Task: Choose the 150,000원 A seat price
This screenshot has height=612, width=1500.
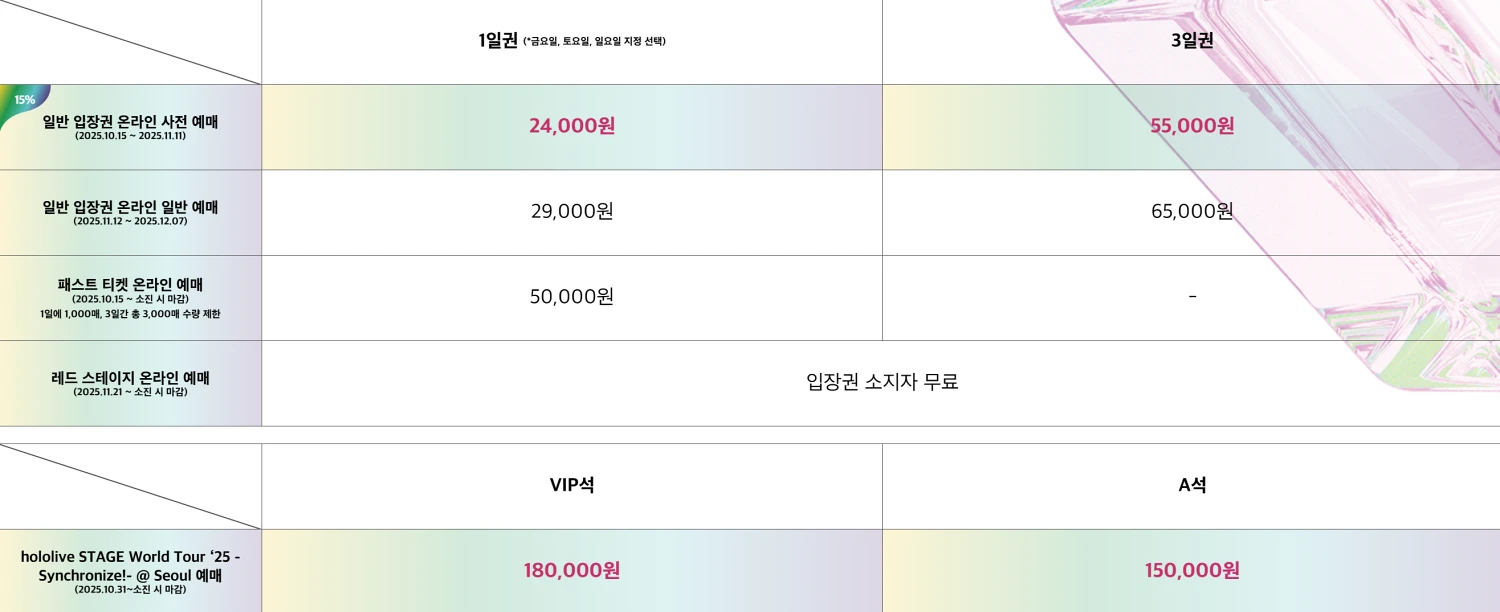Action: pos(1192,571)
